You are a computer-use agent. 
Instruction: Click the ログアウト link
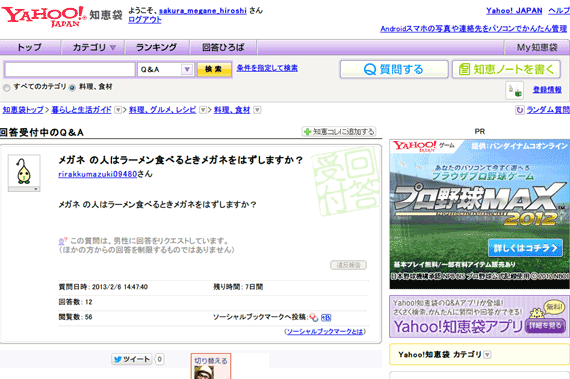pyautogui.click(x=145, y=20)
